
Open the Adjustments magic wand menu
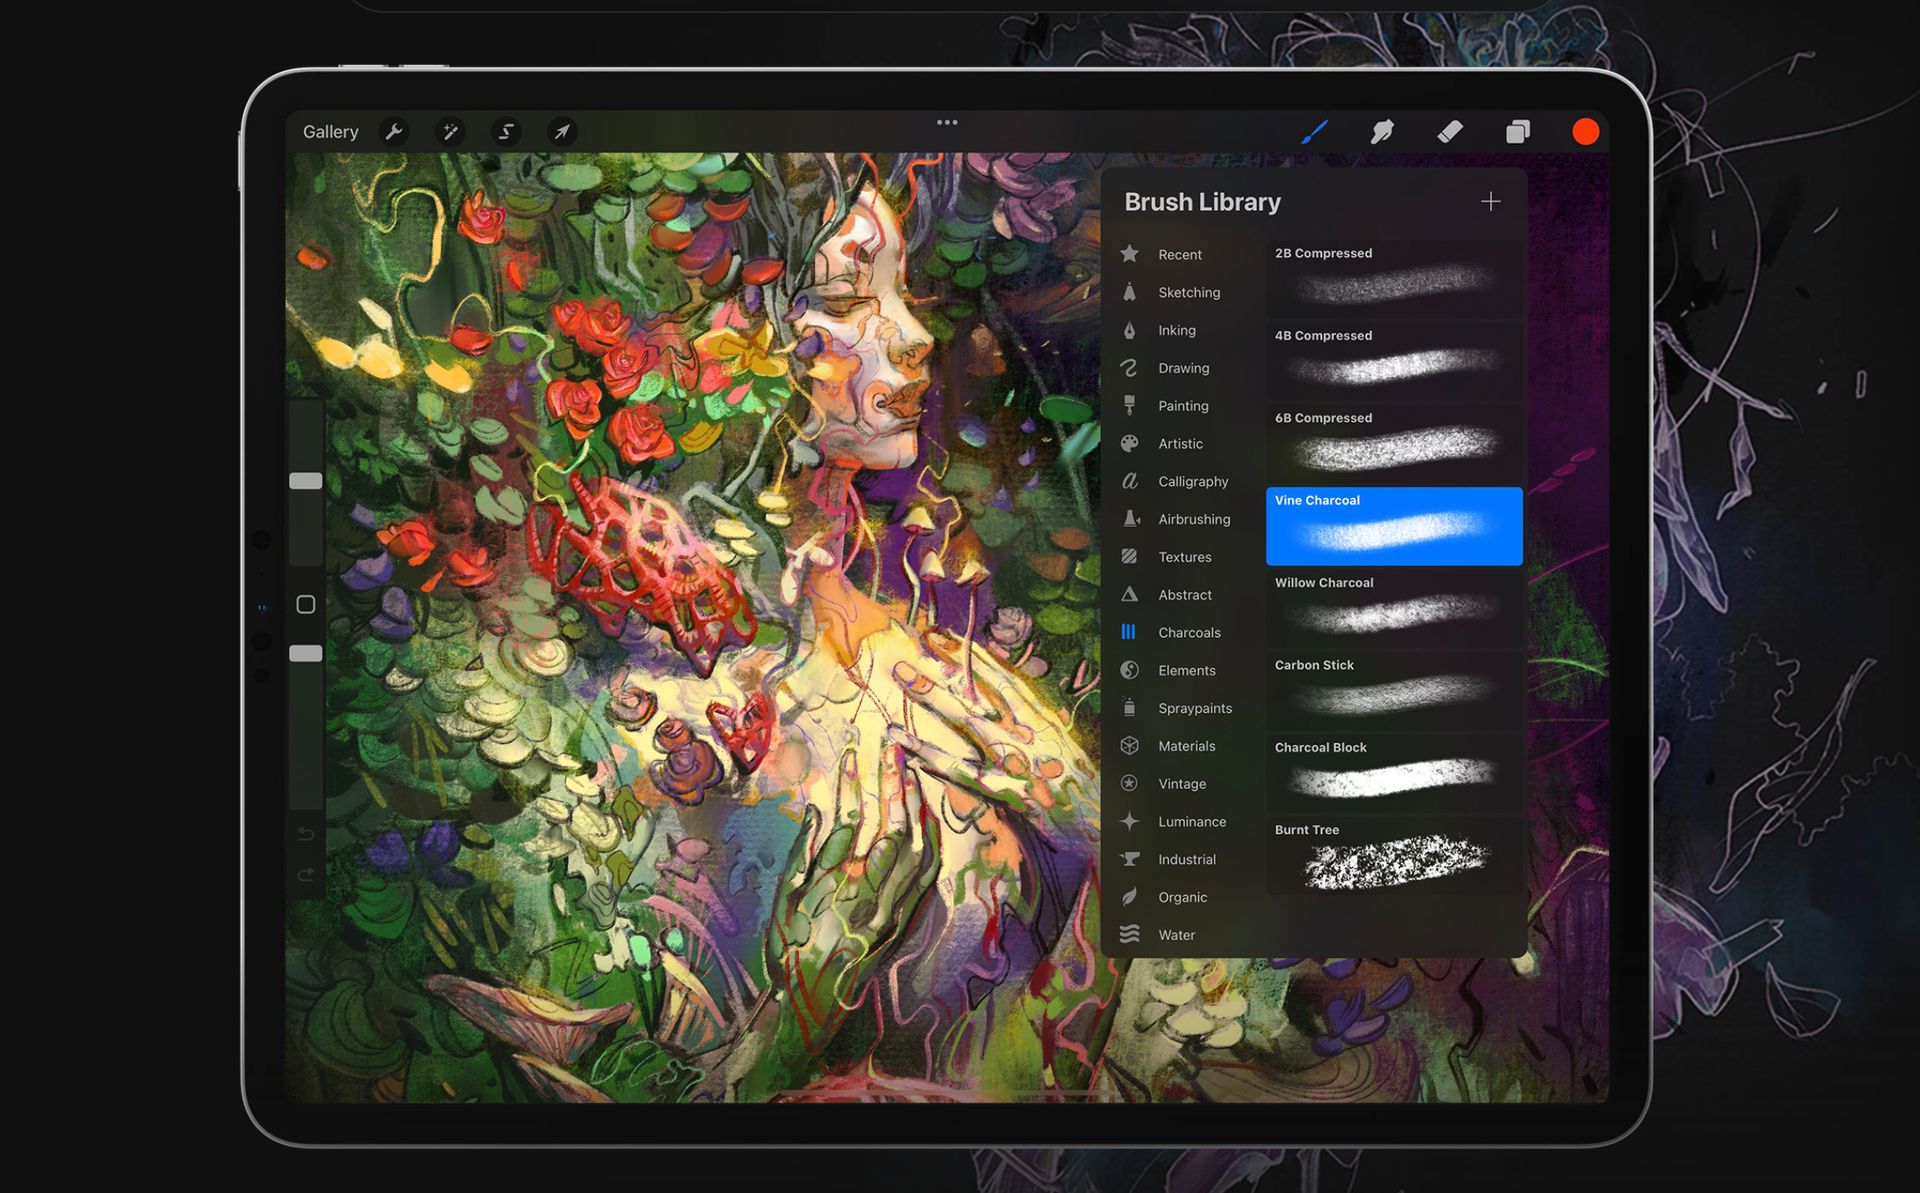[450, 131]
